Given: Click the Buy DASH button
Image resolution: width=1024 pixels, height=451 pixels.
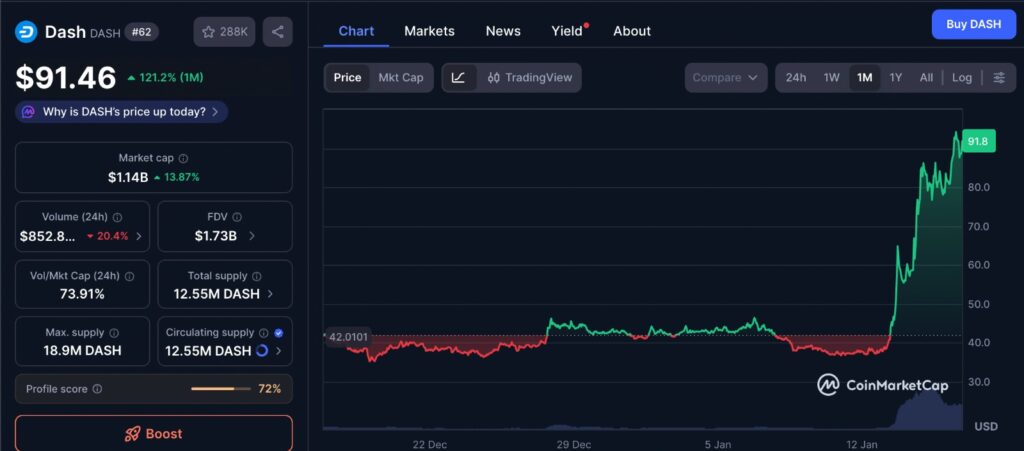Looking at the screenshot, I should (x=974, y=25).
